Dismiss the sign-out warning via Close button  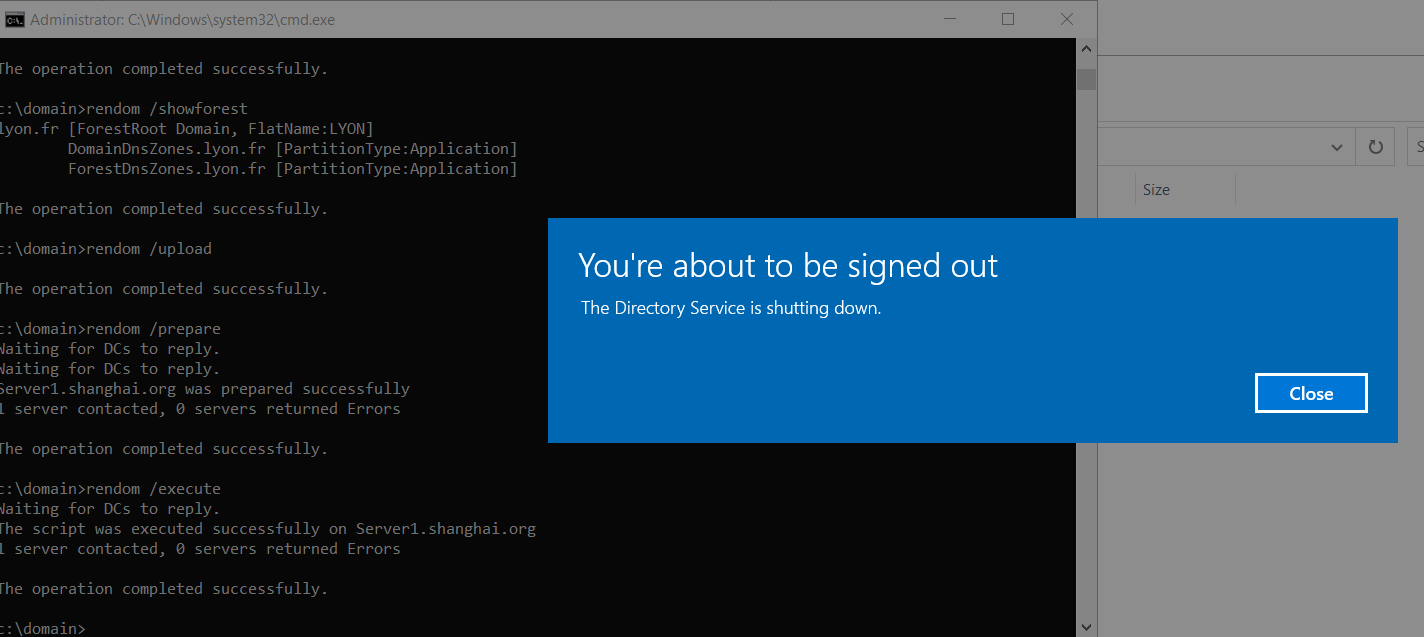click(x=1311, y=393)
